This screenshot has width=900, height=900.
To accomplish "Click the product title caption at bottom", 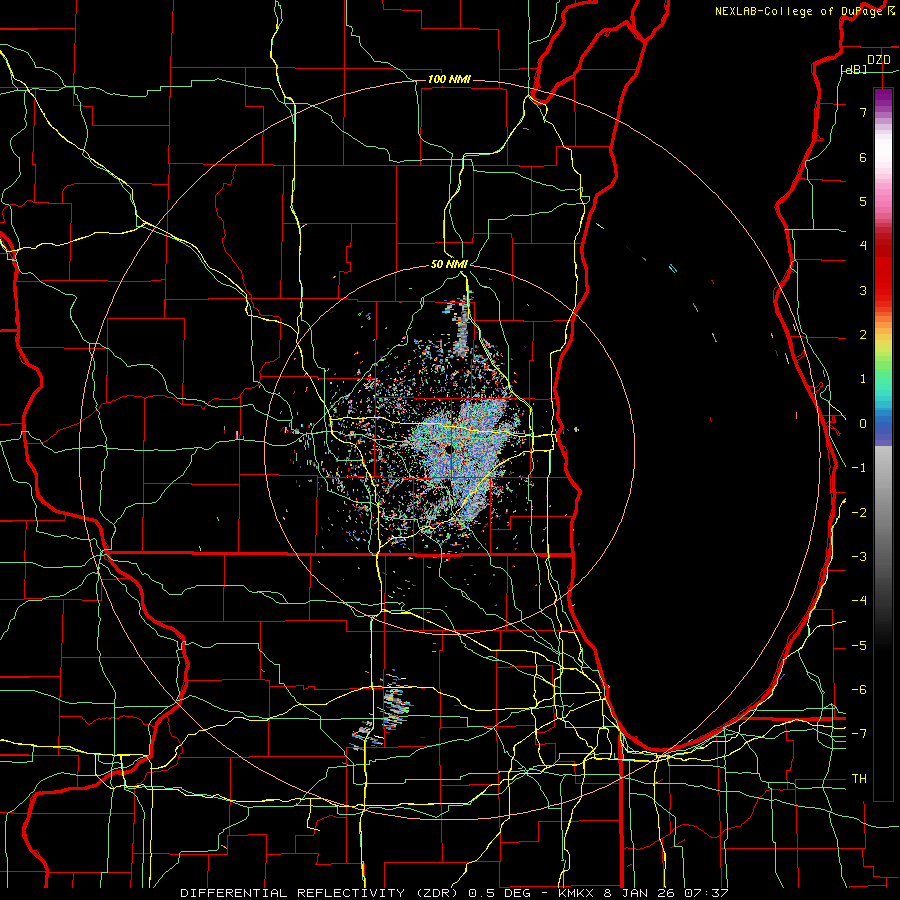I will click(454, 893).
